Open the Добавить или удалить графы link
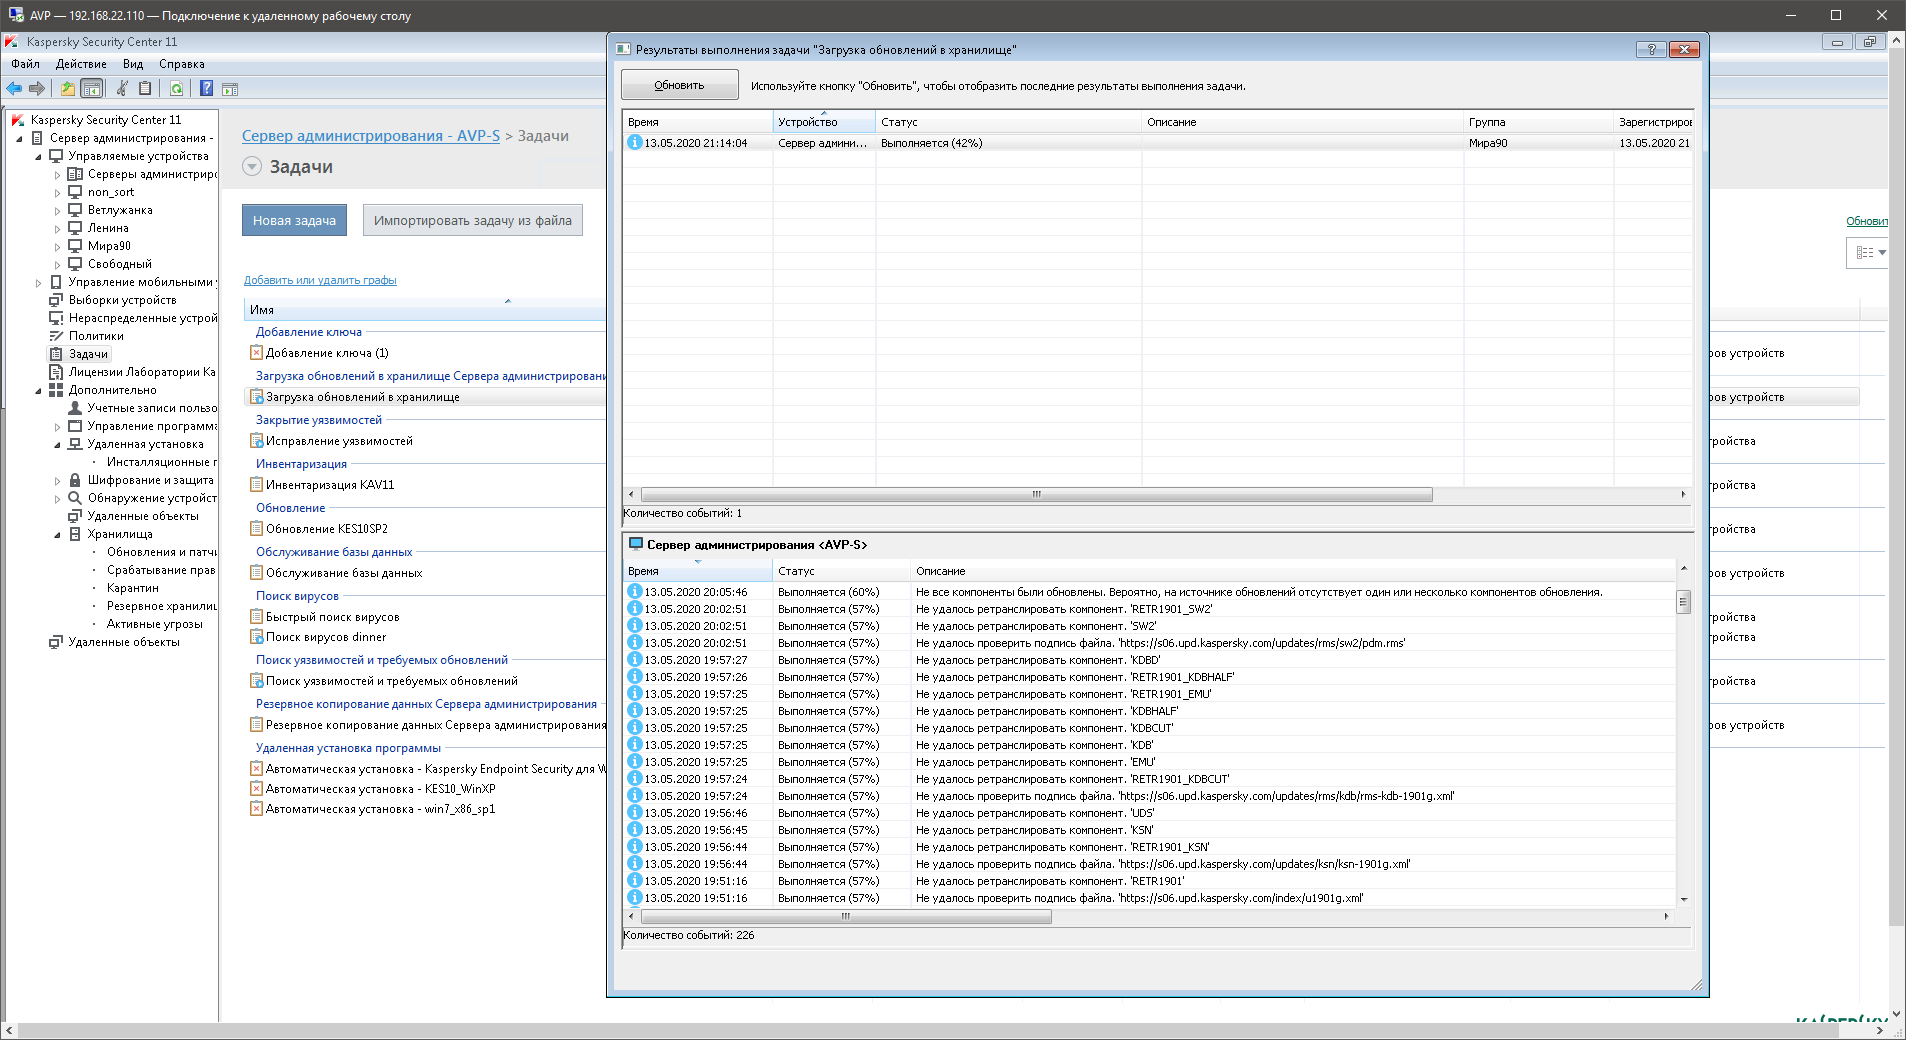Viewport: 1906px width, 1040px height. click(x=320, y=281)
